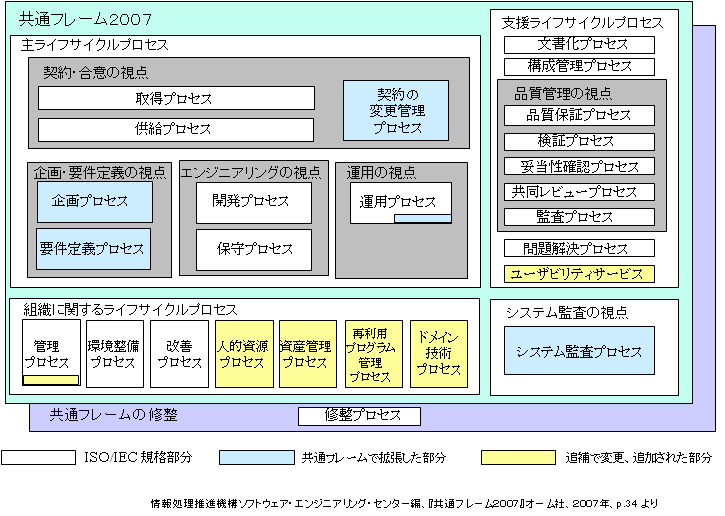
Task: Click the white ISO/IEC 規格部分 legend swatch
Action: click(x=39, y=457)
